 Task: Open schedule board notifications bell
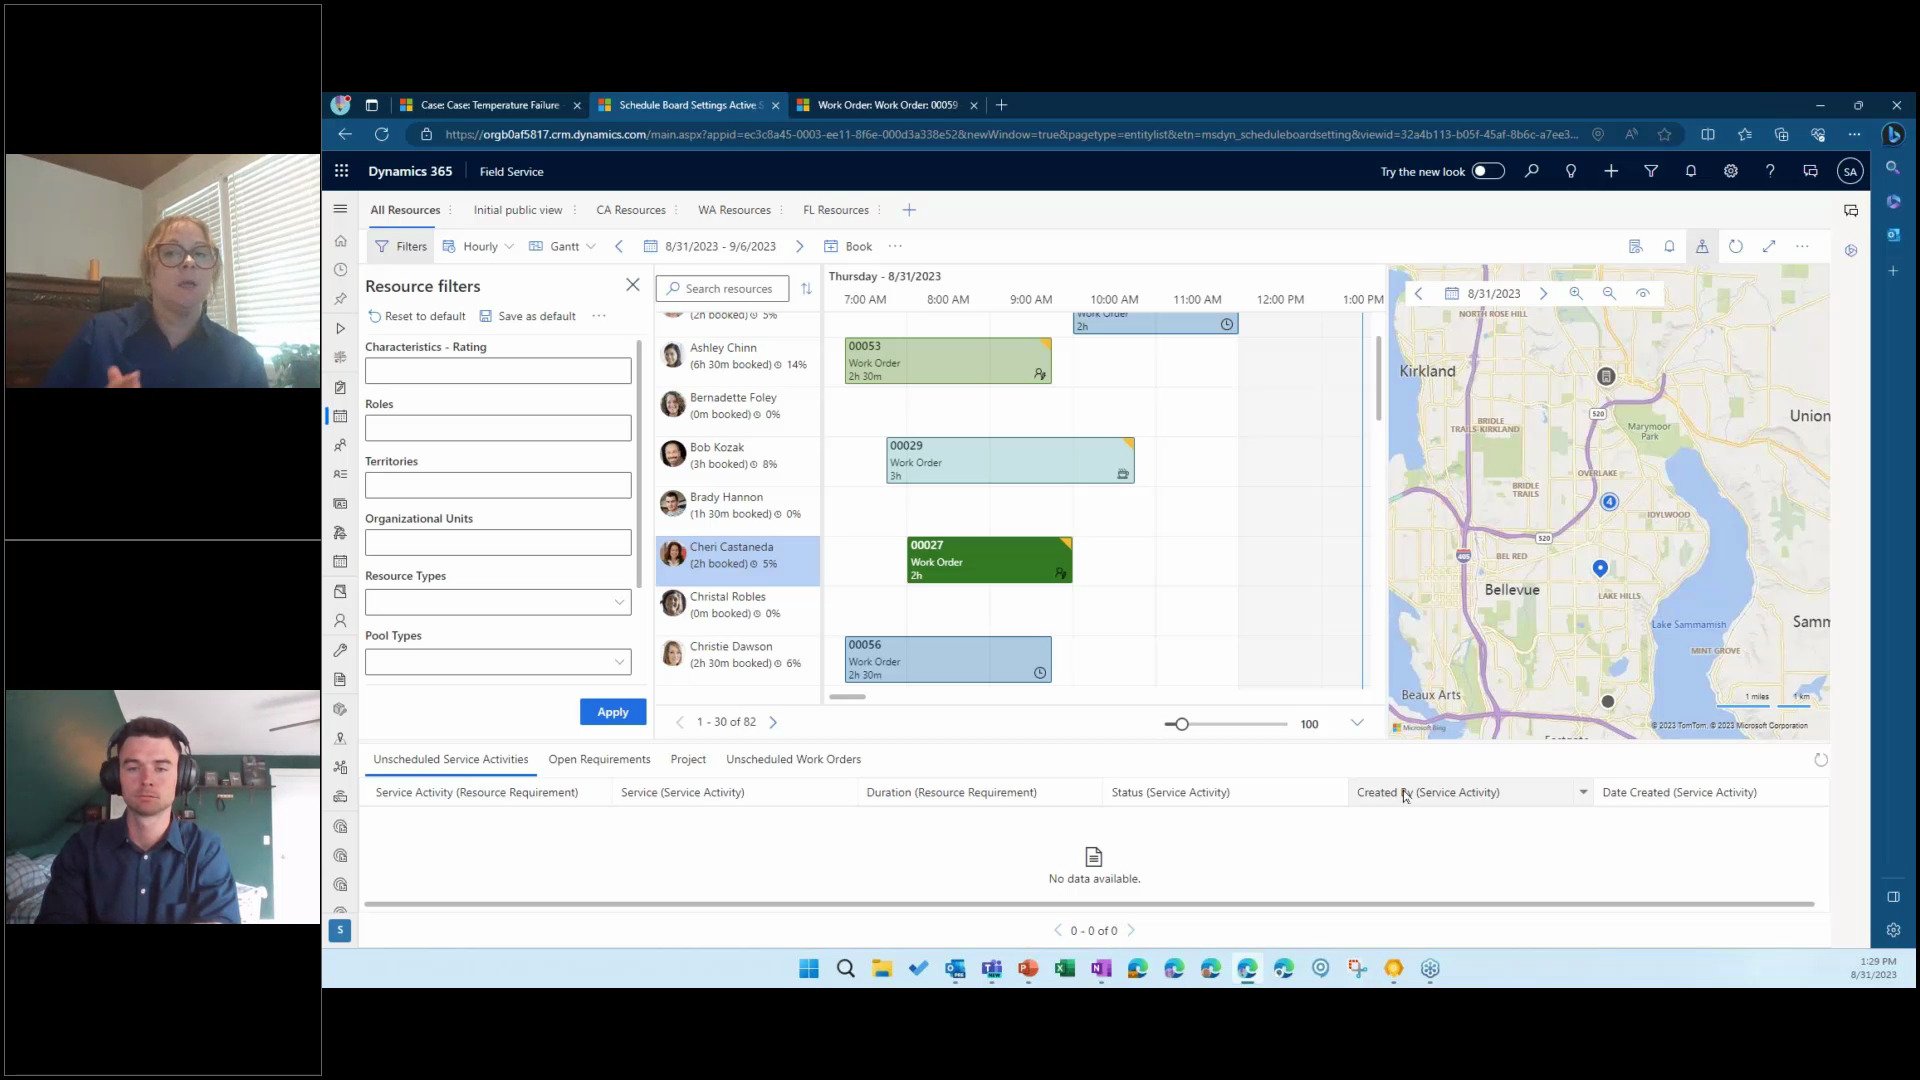tap(1668, 246)
